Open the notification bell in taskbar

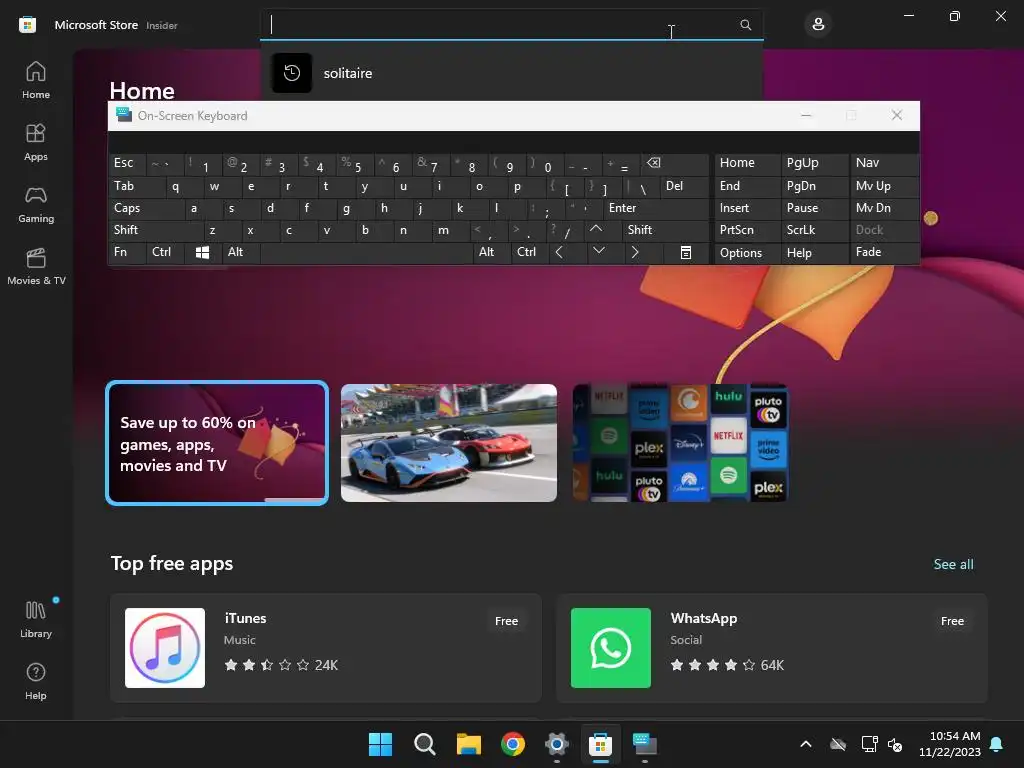[997, 744]
